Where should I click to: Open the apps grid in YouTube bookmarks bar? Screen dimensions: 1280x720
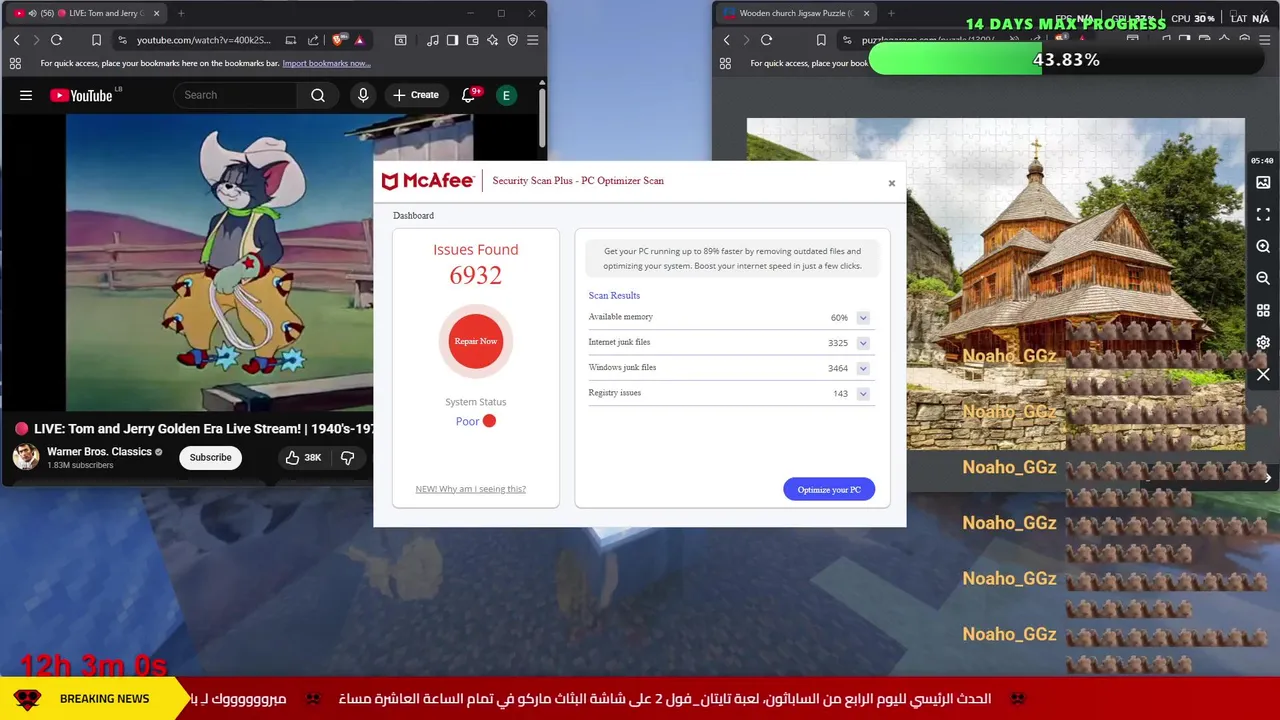coord(15,63)
